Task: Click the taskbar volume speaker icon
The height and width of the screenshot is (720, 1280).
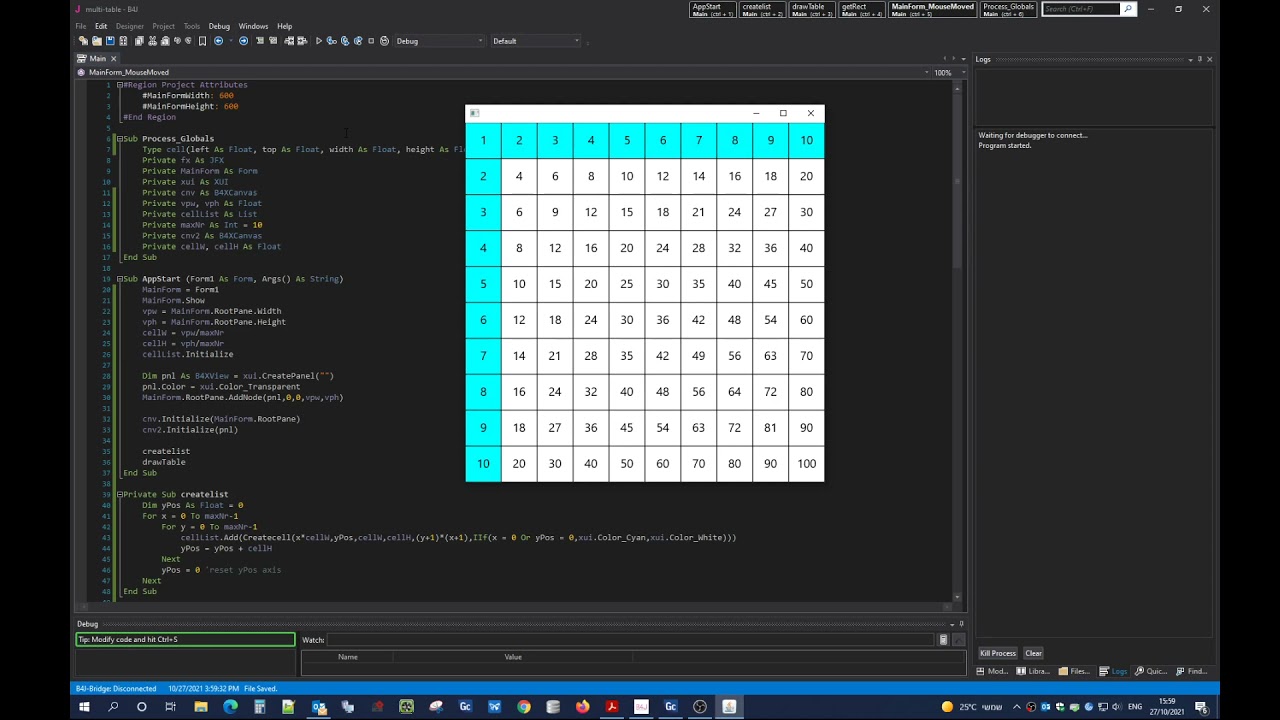Action: (1116, 707)
